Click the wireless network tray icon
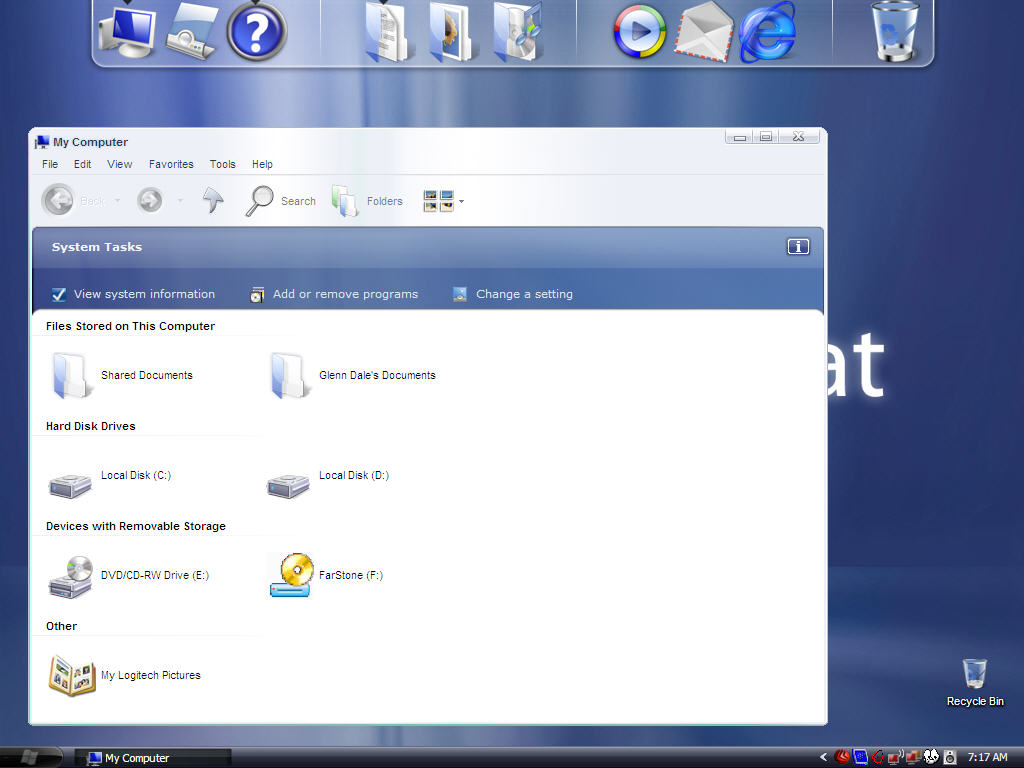This screenshot has width=1024, height=768. (x=896, y=757)
